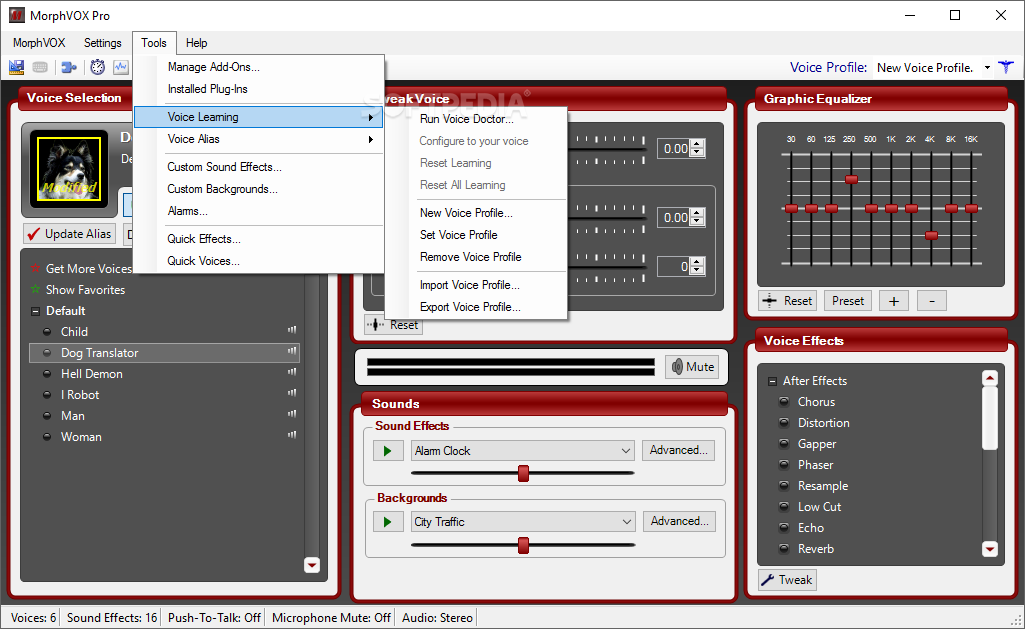
Task: Play the Alarm Clock sound effect
Action: pyautogui.click(x=388, y=450)
